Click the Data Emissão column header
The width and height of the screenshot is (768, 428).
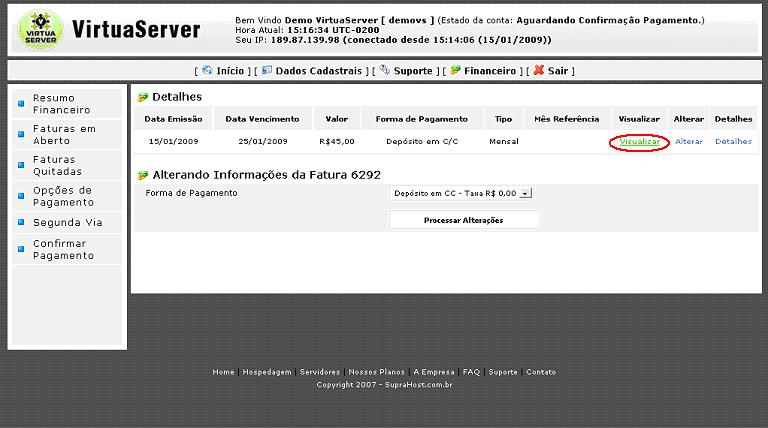tap(173, 119)
